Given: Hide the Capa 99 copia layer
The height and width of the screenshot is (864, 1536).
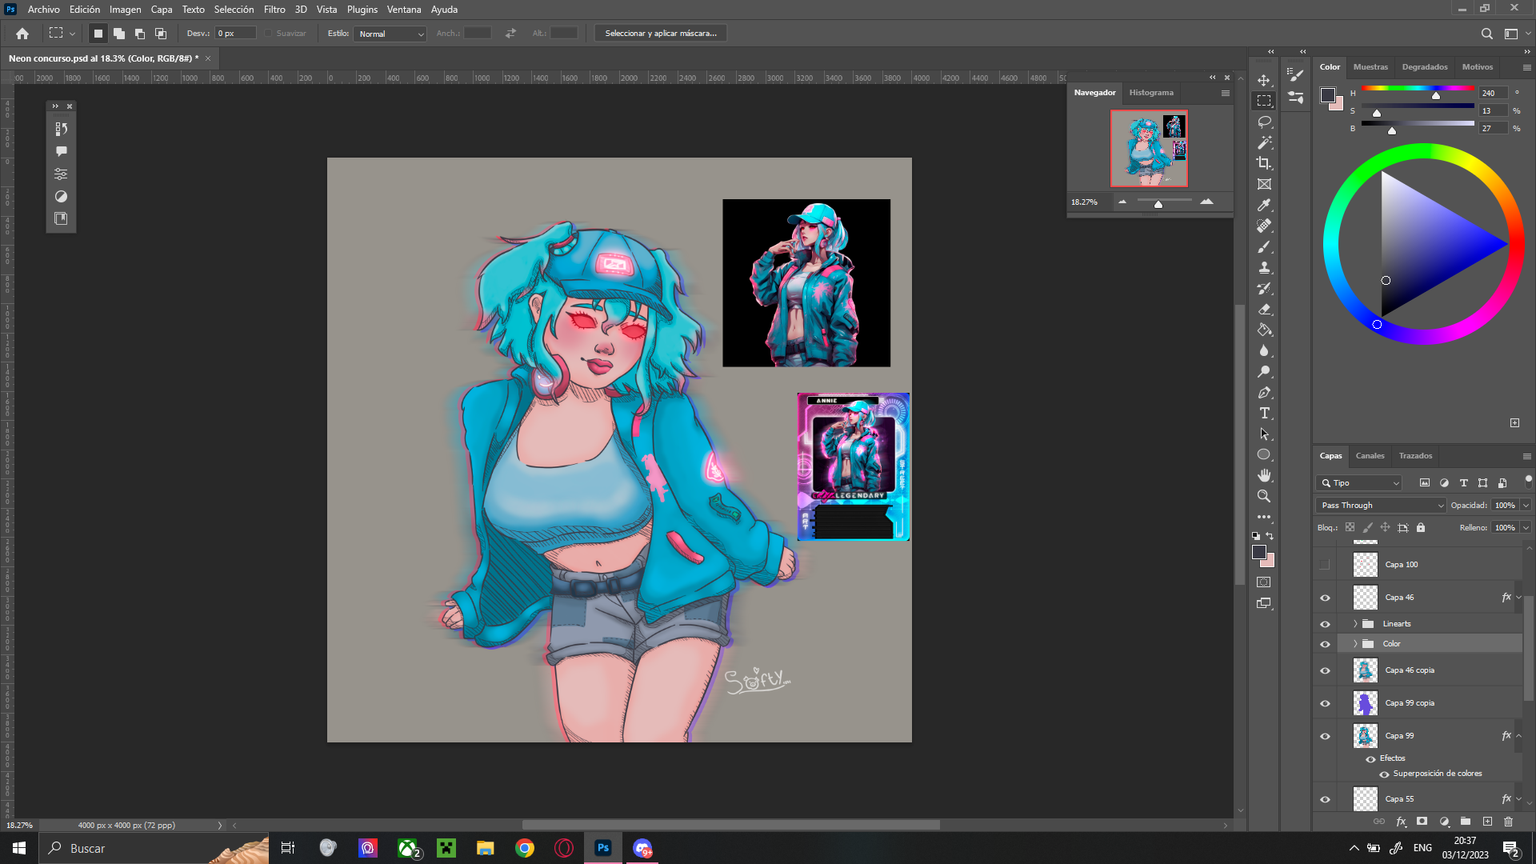Looking at the screenshot, I should pyautogui.click(x=1325, y=704).
